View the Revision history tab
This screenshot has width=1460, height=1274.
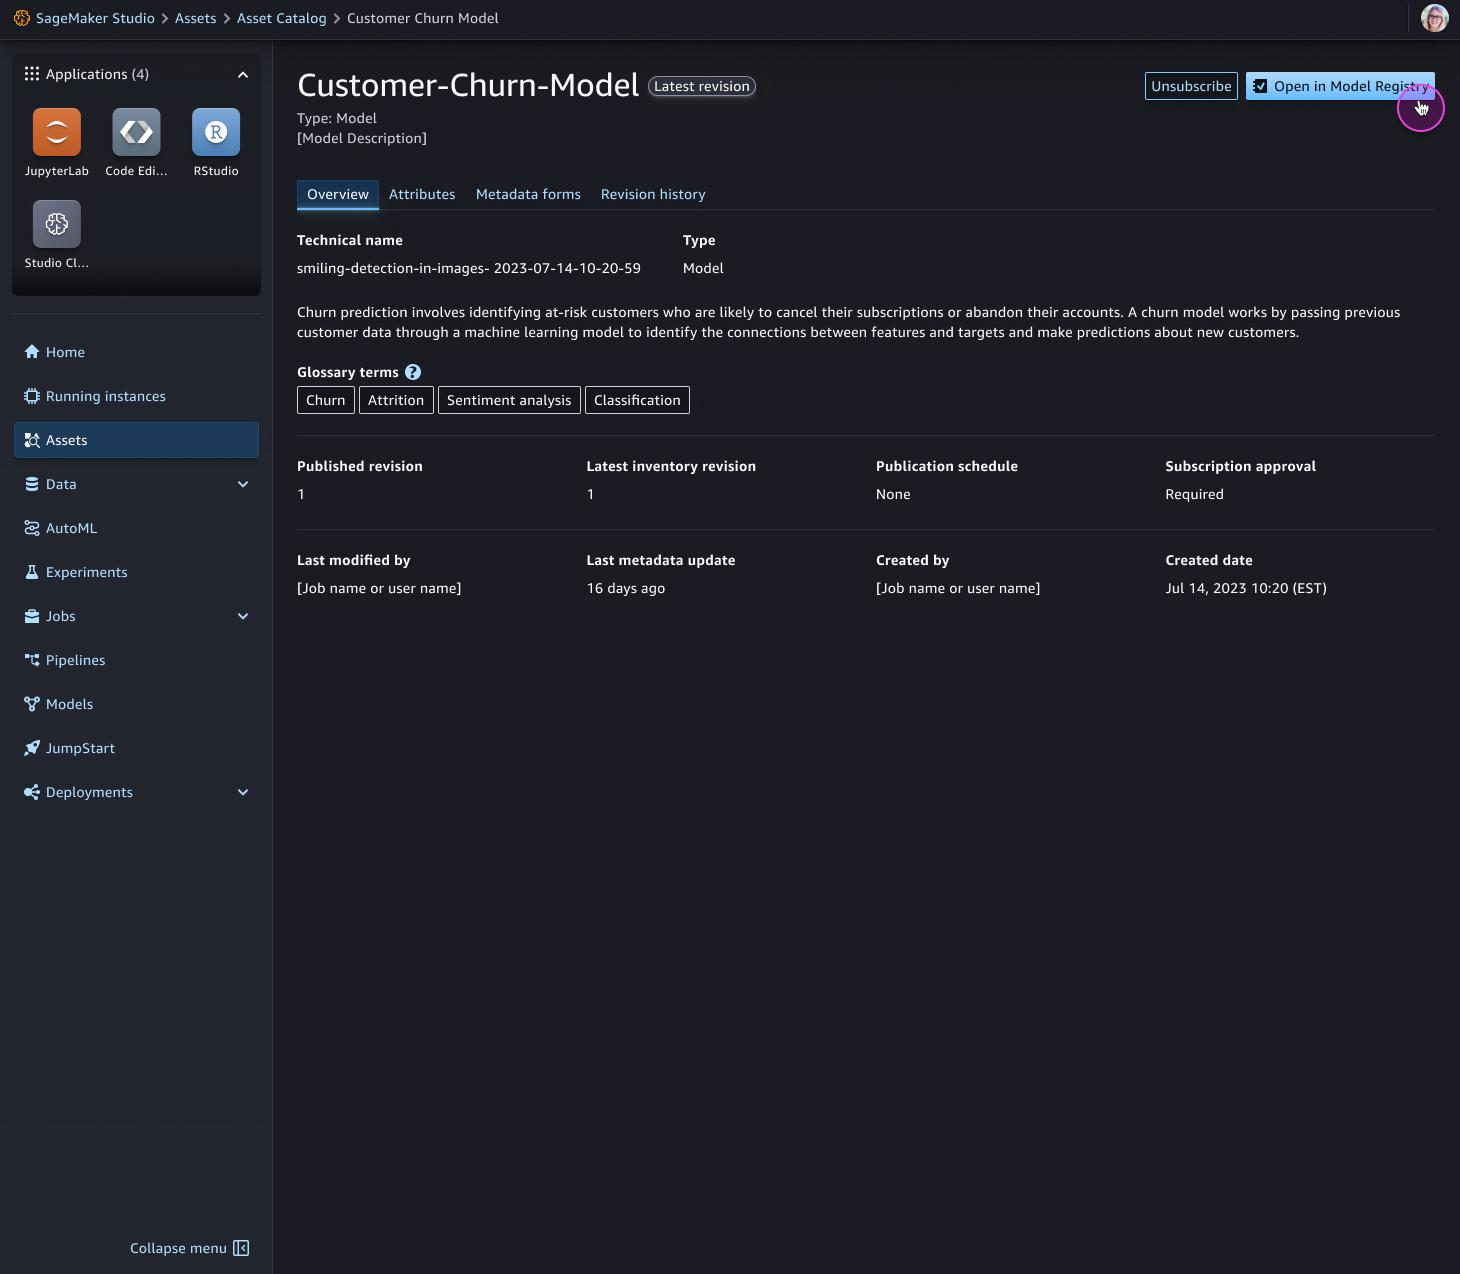653,194
